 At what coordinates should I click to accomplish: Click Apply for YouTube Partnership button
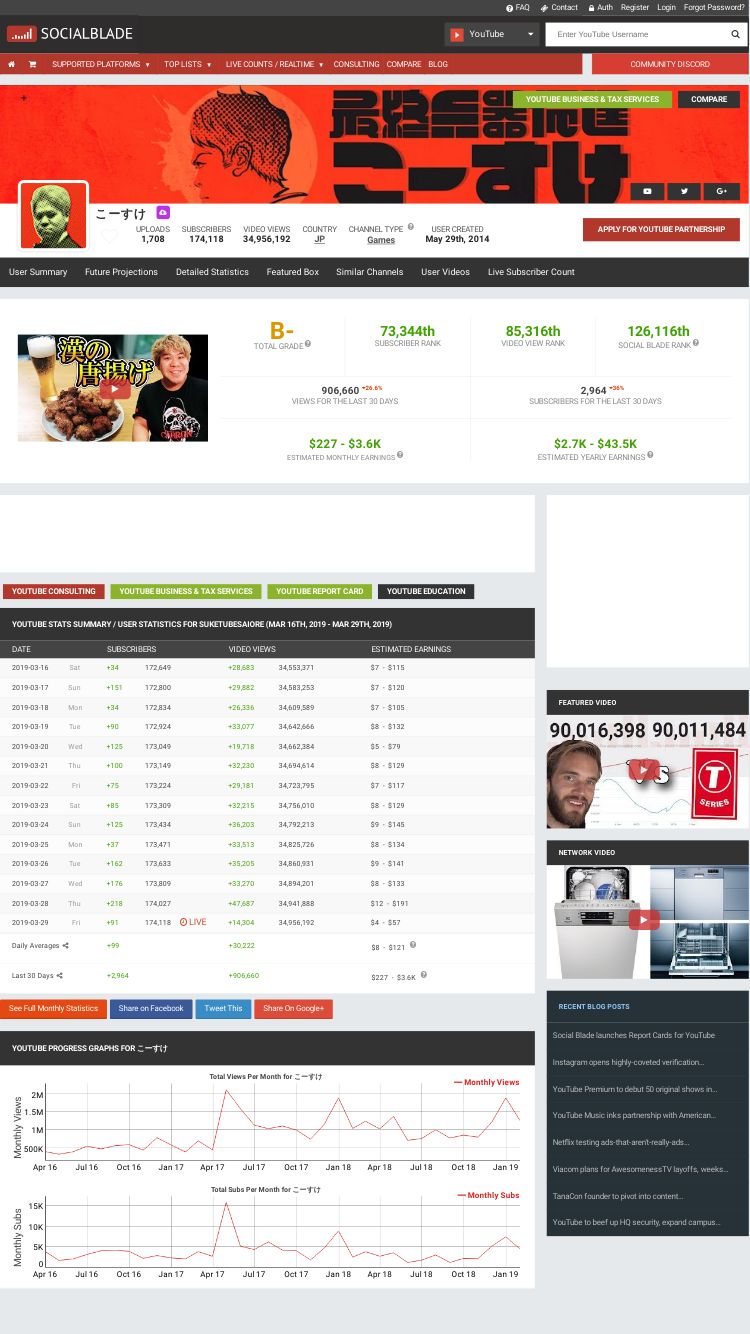click(x=661, y=229)
